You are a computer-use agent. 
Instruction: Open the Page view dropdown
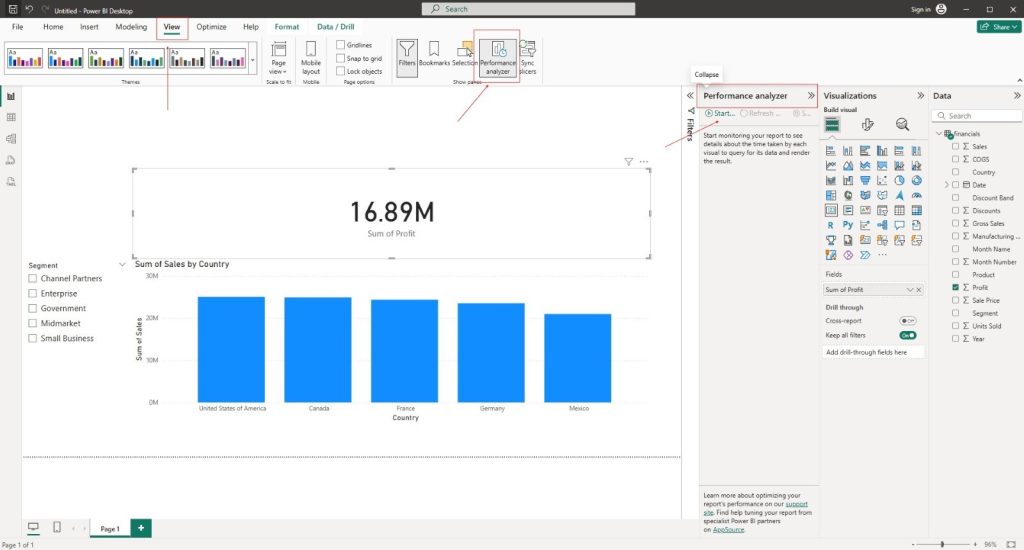(x=278, y=58)
